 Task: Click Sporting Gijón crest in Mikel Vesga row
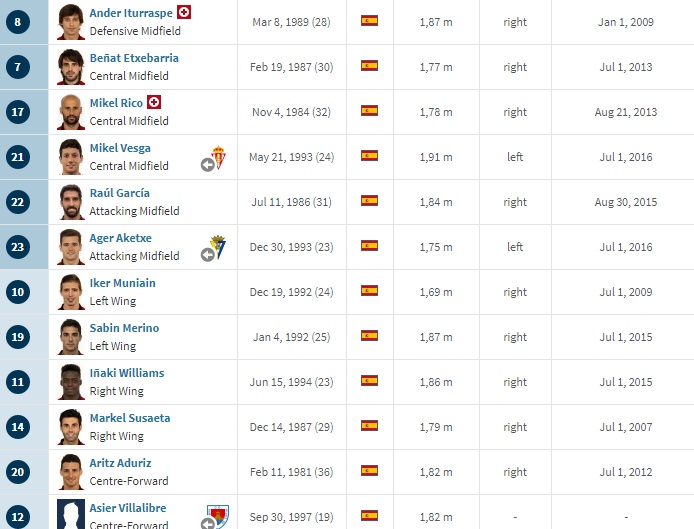coord(218,157)
